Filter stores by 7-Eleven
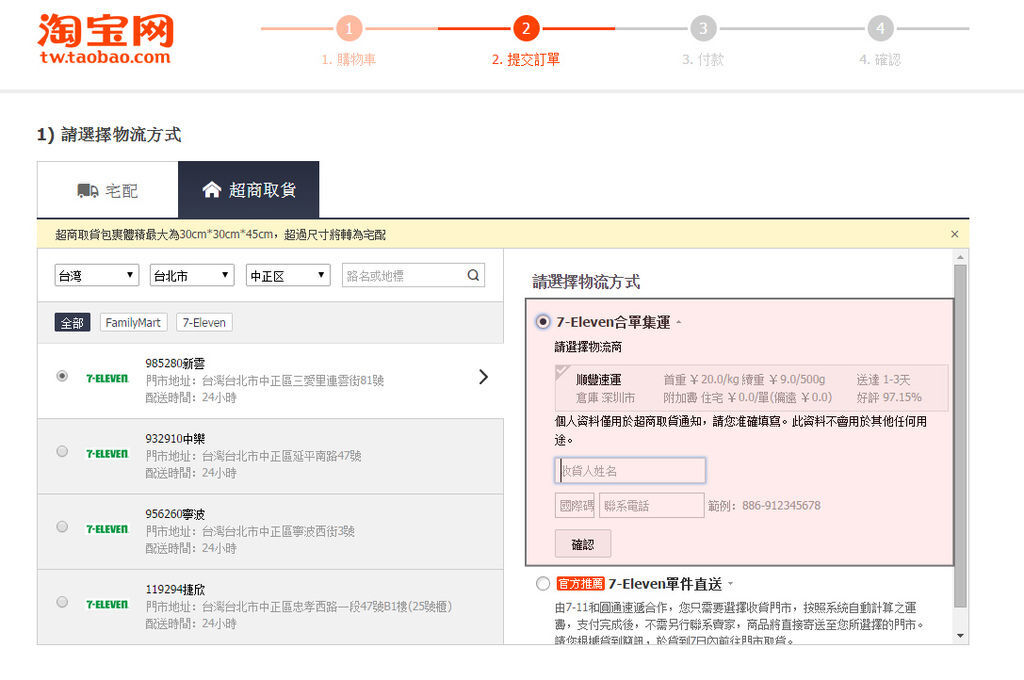This screenshot has height=680, width=1024. point(204,323)
